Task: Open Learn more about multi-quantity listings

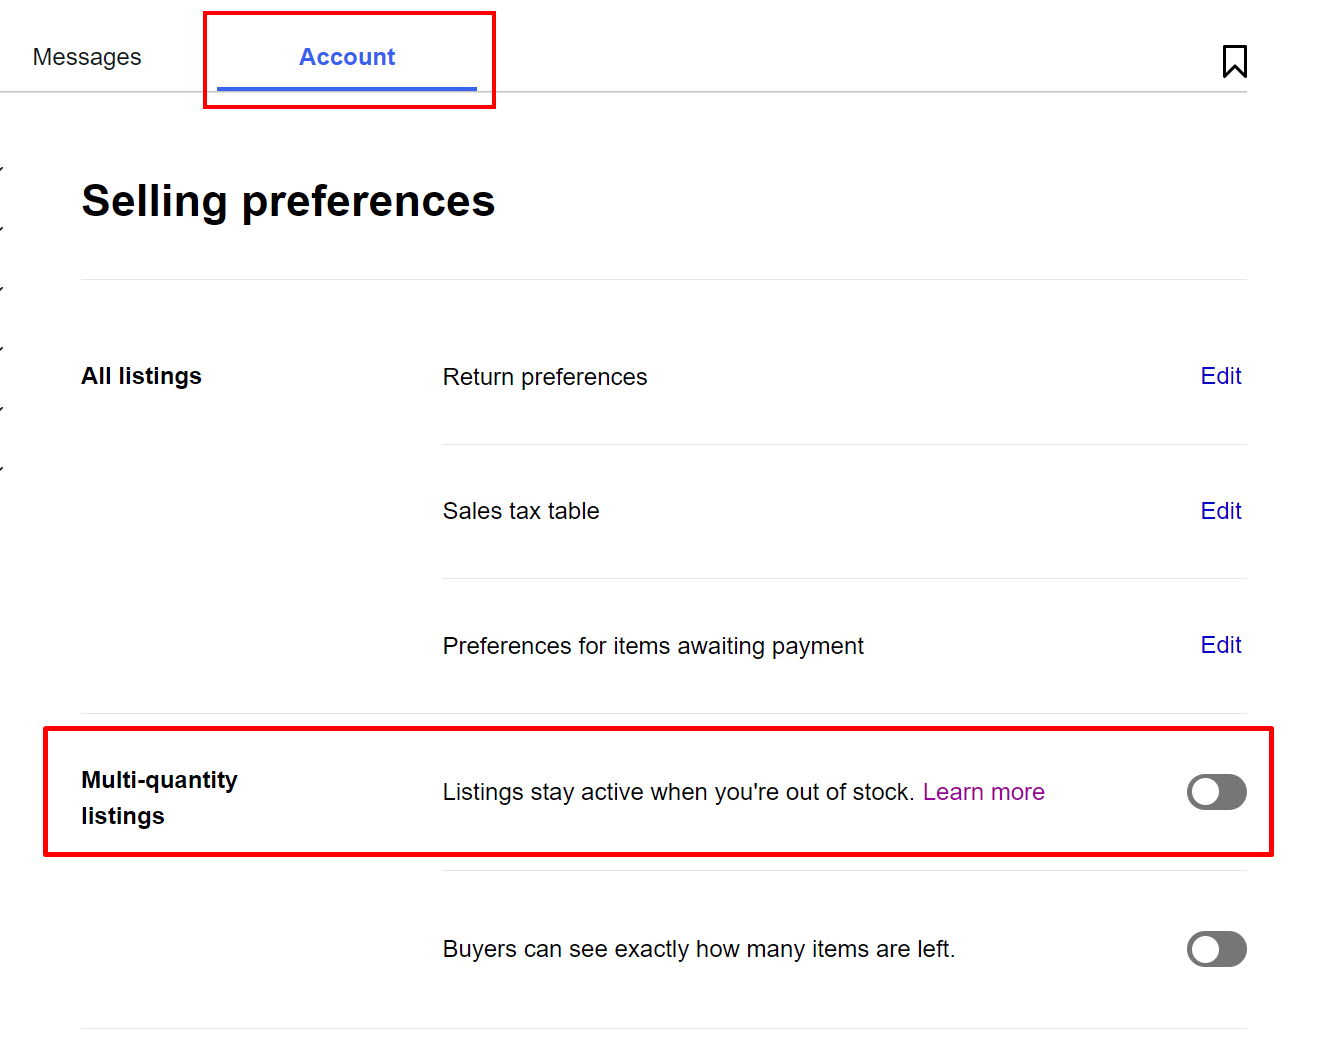Action: click(x=984, y=791)
